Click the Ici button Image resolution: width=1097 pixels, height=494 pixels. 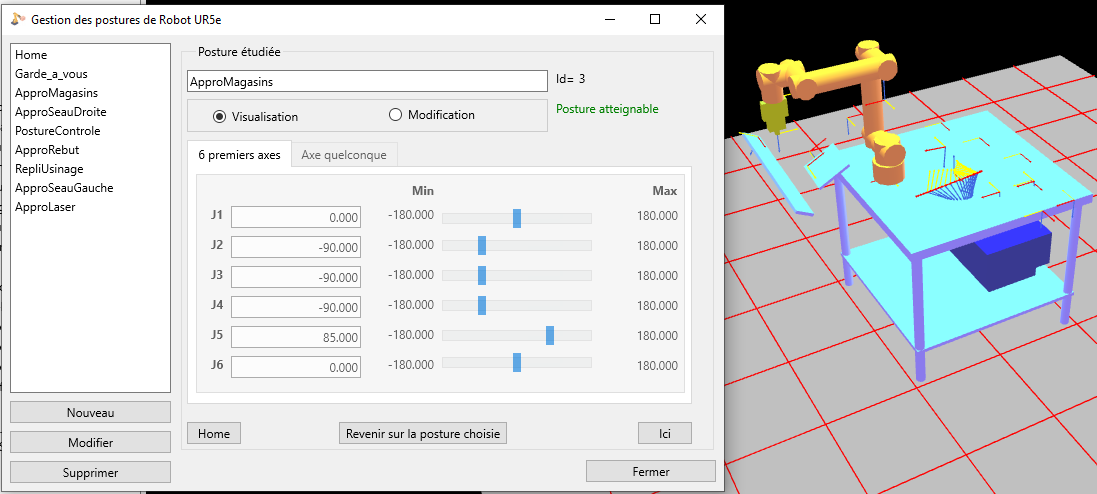click(x=664, y=433)
